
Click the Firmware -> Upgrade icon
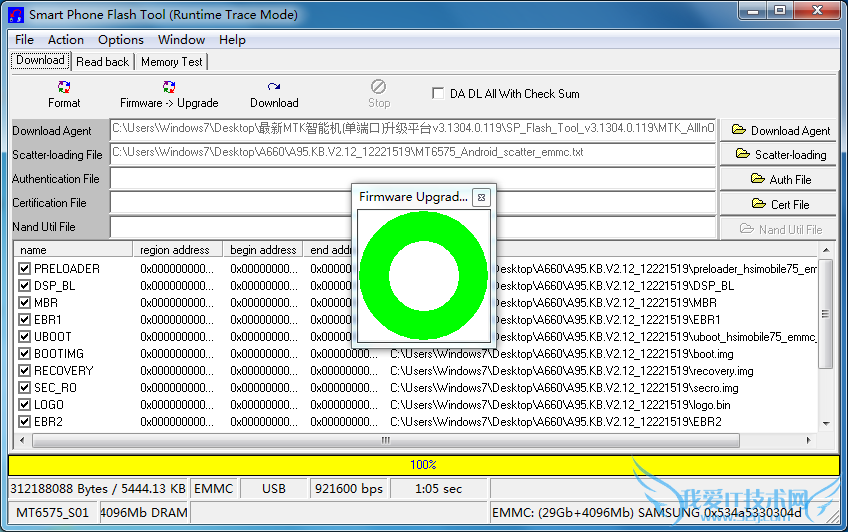point(169,88)
